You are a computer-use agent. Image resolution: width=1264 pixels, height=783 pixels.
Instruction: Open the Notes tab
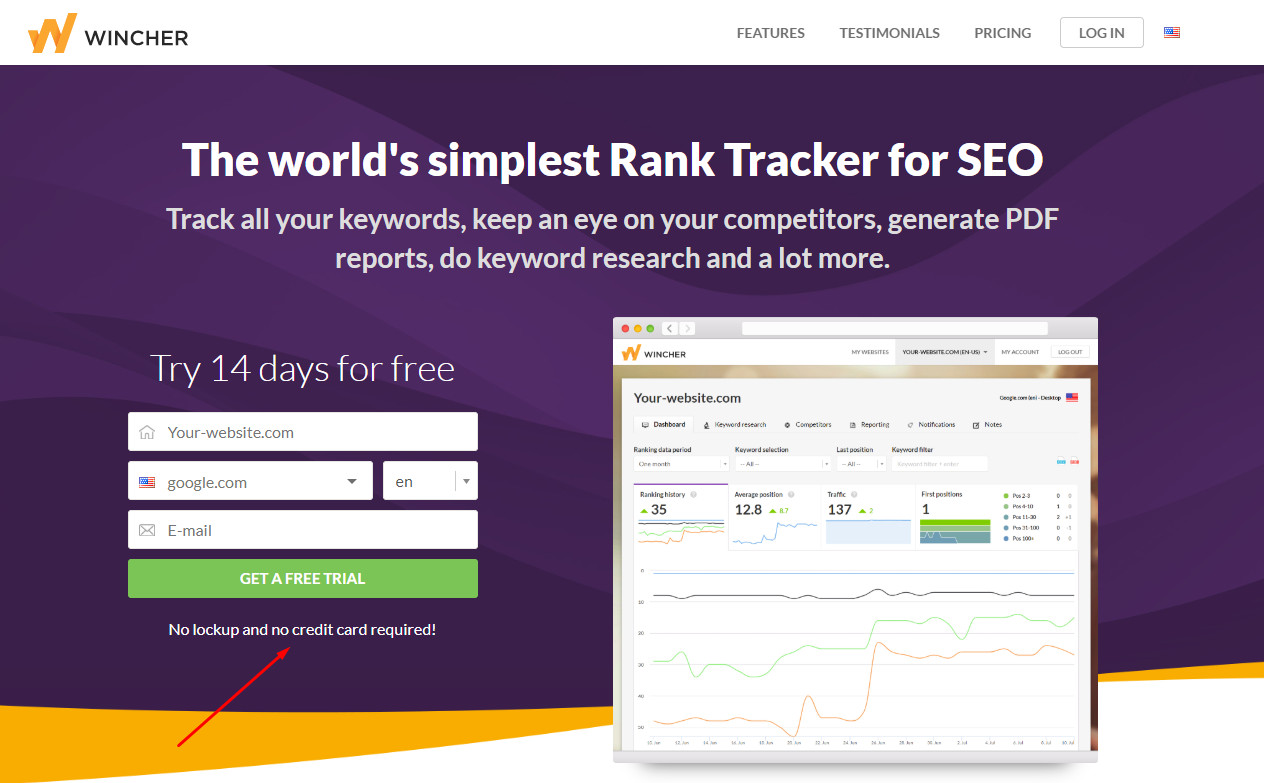pos(987,425)
